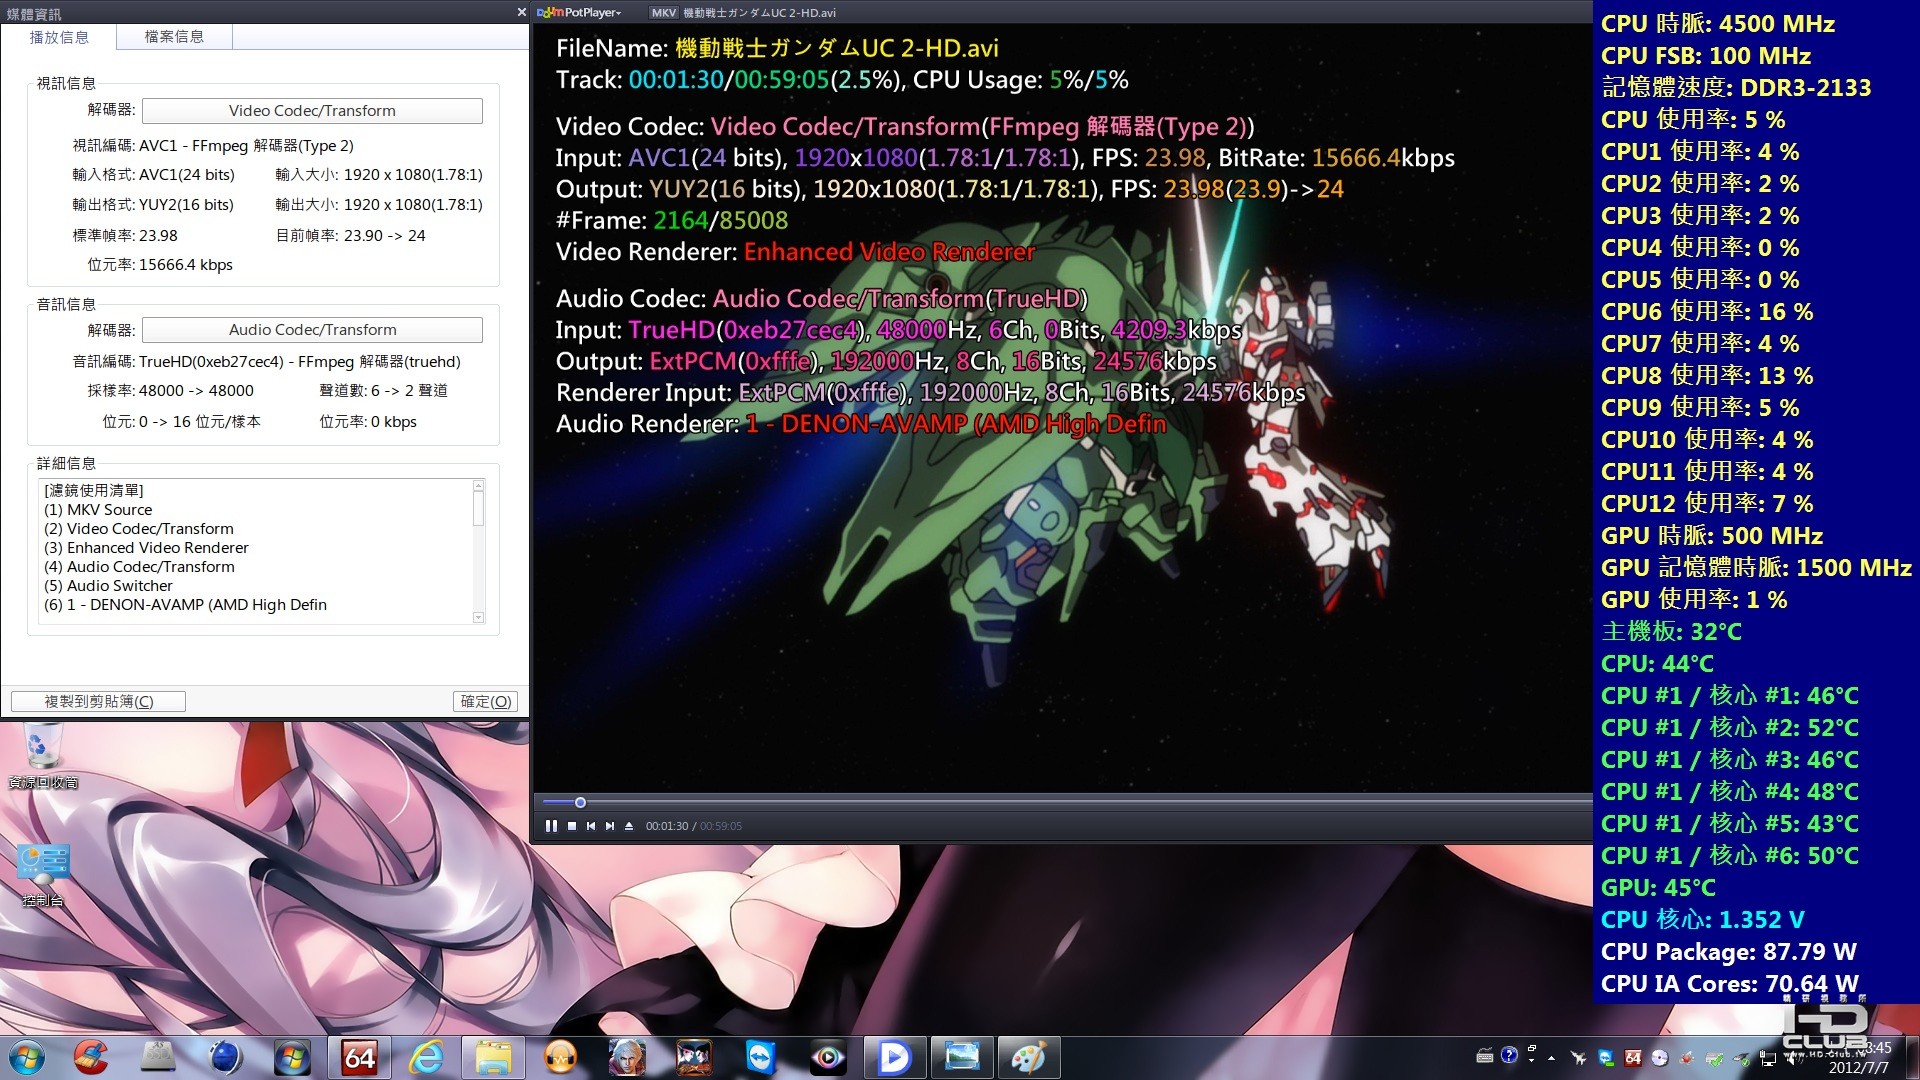
Task: Click 'CPU Package: 87.79 W' sensor row
Action: pyautogui.click(x=1728, y=952)
